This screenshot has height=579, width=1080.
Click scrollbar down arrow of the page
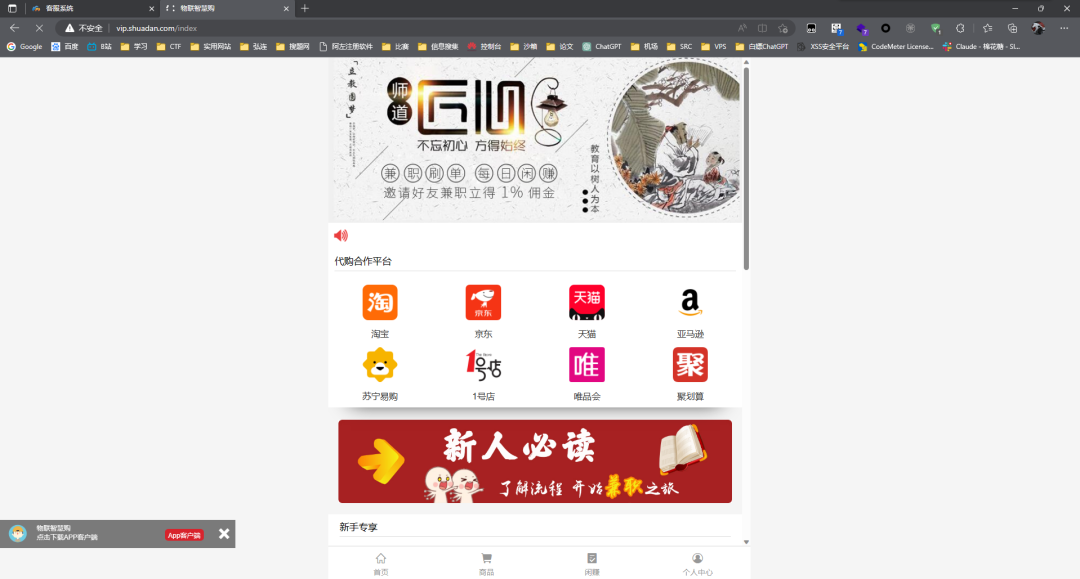click(746, 542)
